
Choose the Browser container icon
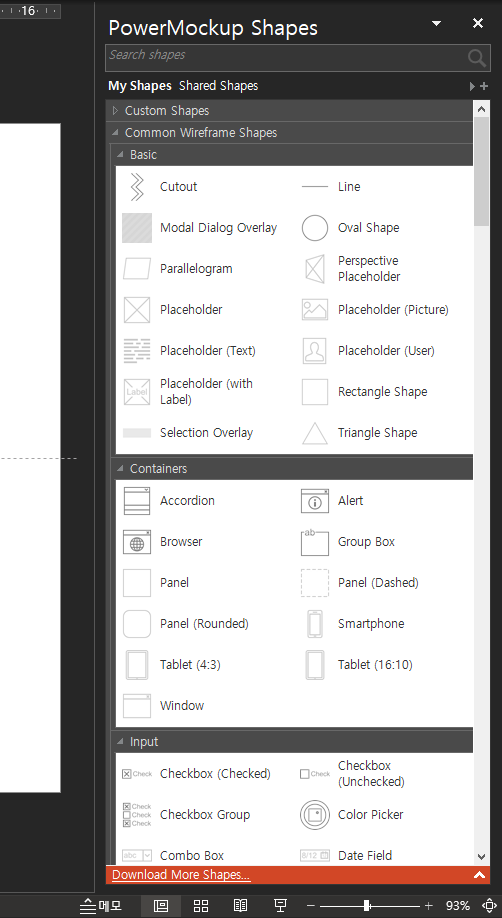click(x=136, y=542)
